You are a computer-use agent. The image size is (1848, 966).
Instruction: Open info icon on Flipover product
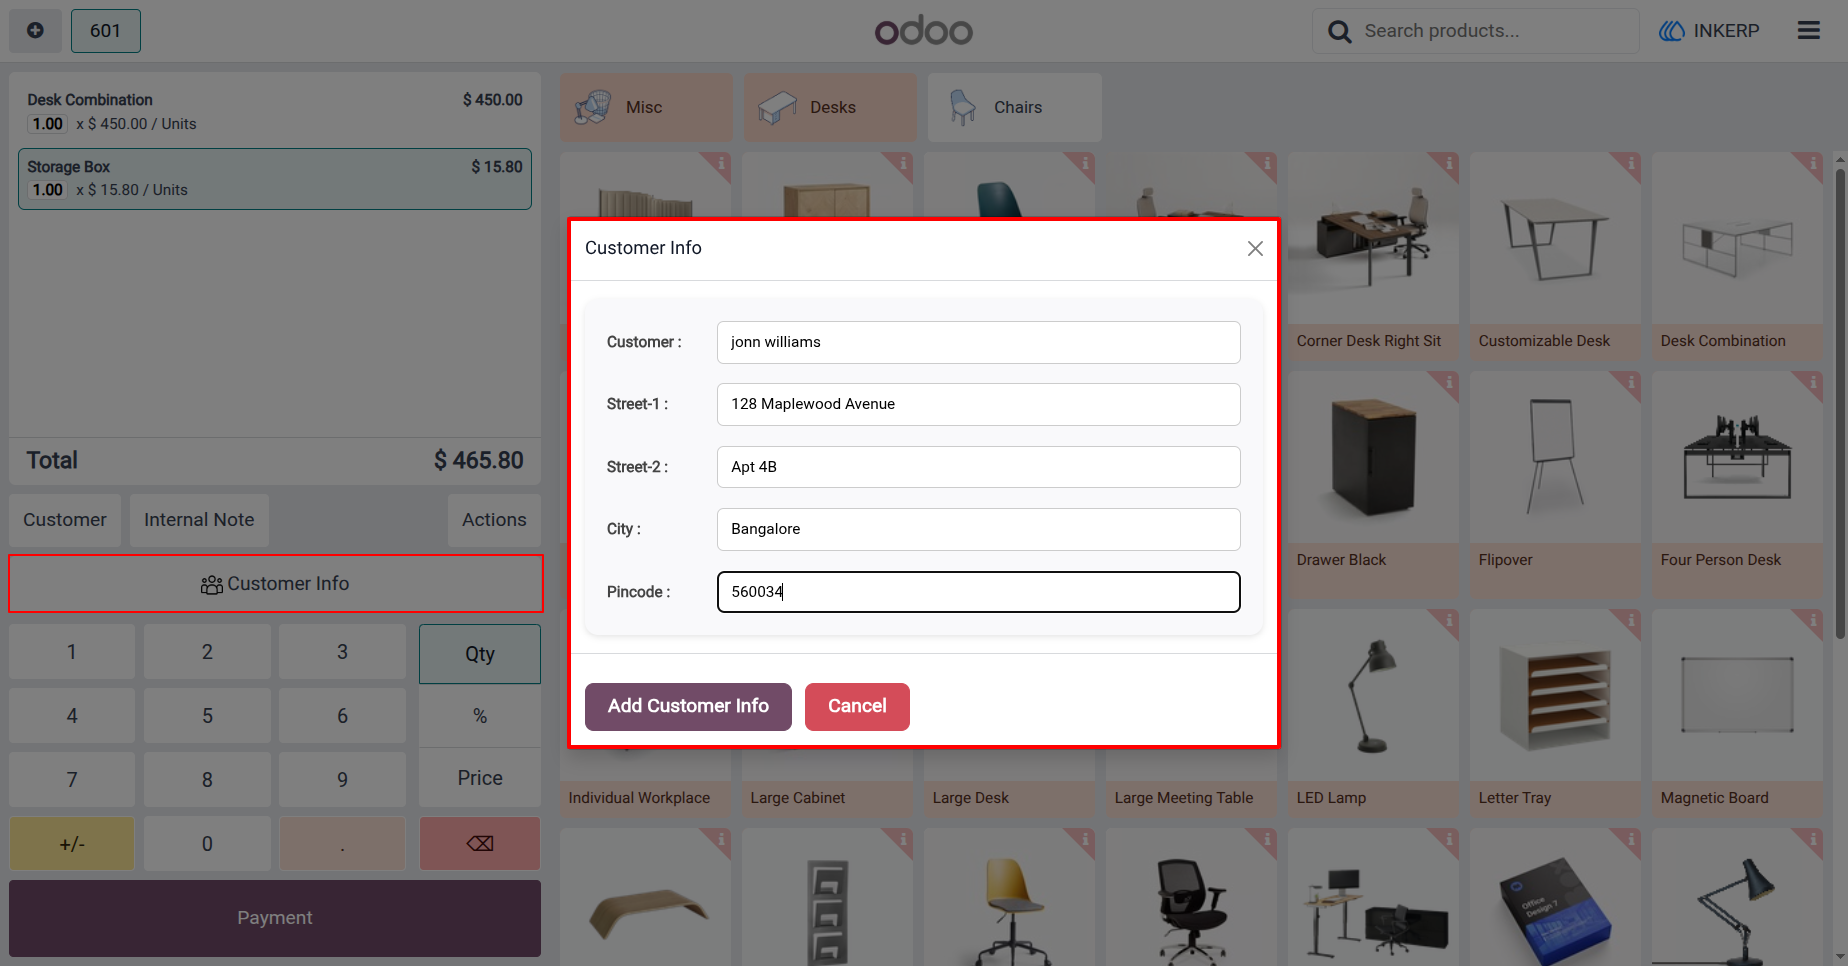coord(1631,382)
